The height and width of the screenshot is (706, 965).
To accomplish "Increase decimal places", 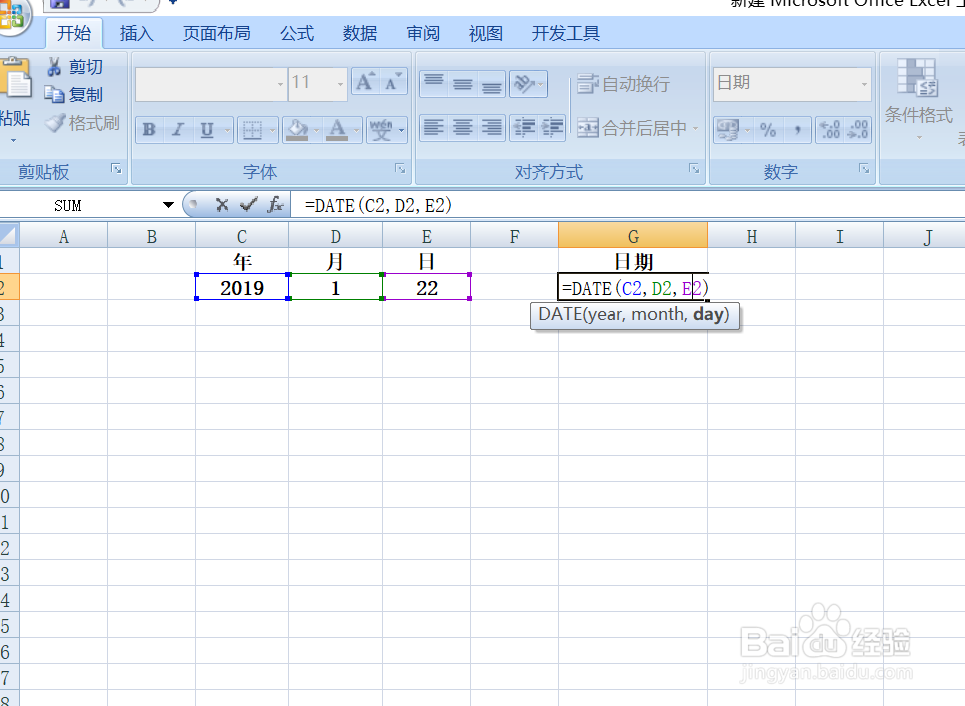I will [830, 129].
